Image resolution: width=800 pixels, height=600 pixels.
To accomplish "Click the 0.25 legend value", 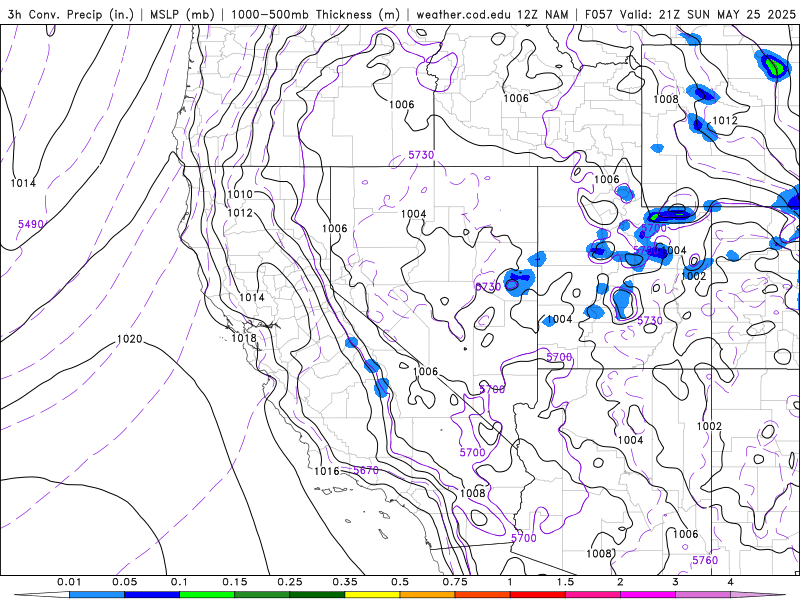I will click(x=290, y=582).
